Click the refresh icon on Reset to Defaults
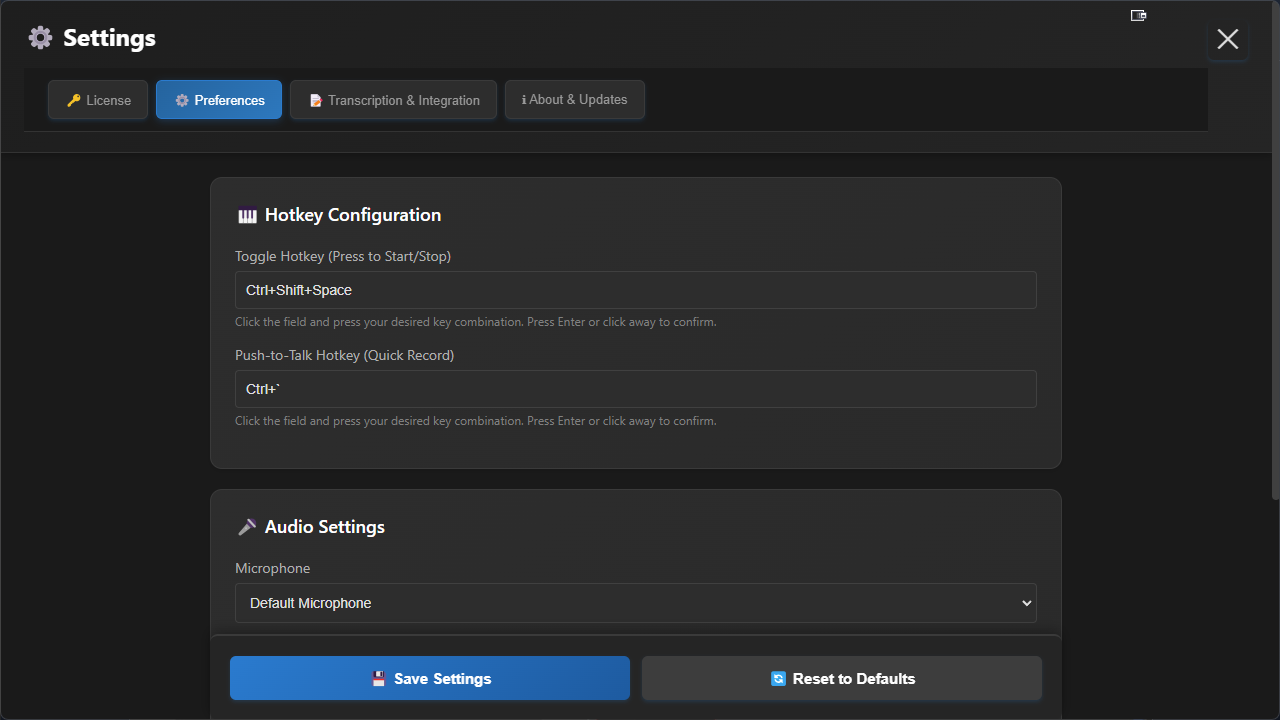 coord(778,679)
